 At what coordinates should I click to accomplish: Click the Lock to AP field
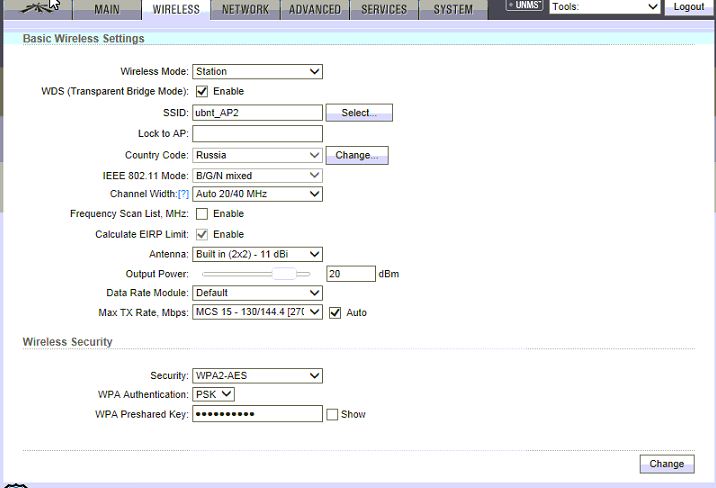pos(257,134)
